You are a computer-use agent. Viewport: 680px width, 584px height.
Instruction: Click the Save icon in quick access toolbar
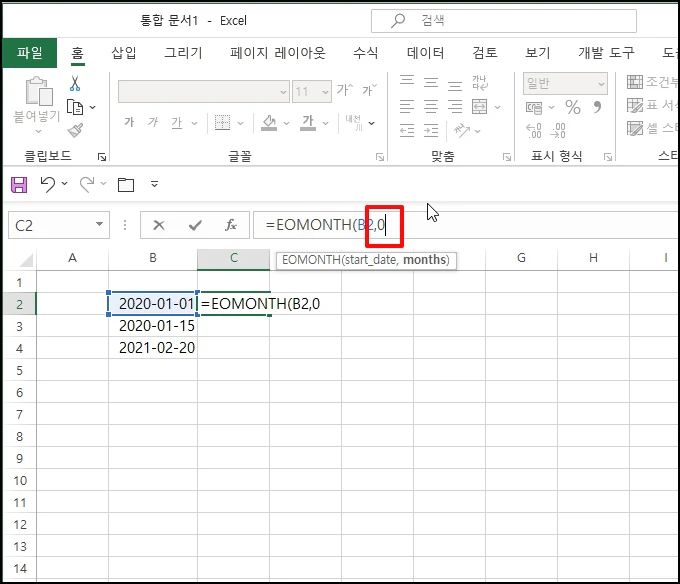(x=19, y=185)
